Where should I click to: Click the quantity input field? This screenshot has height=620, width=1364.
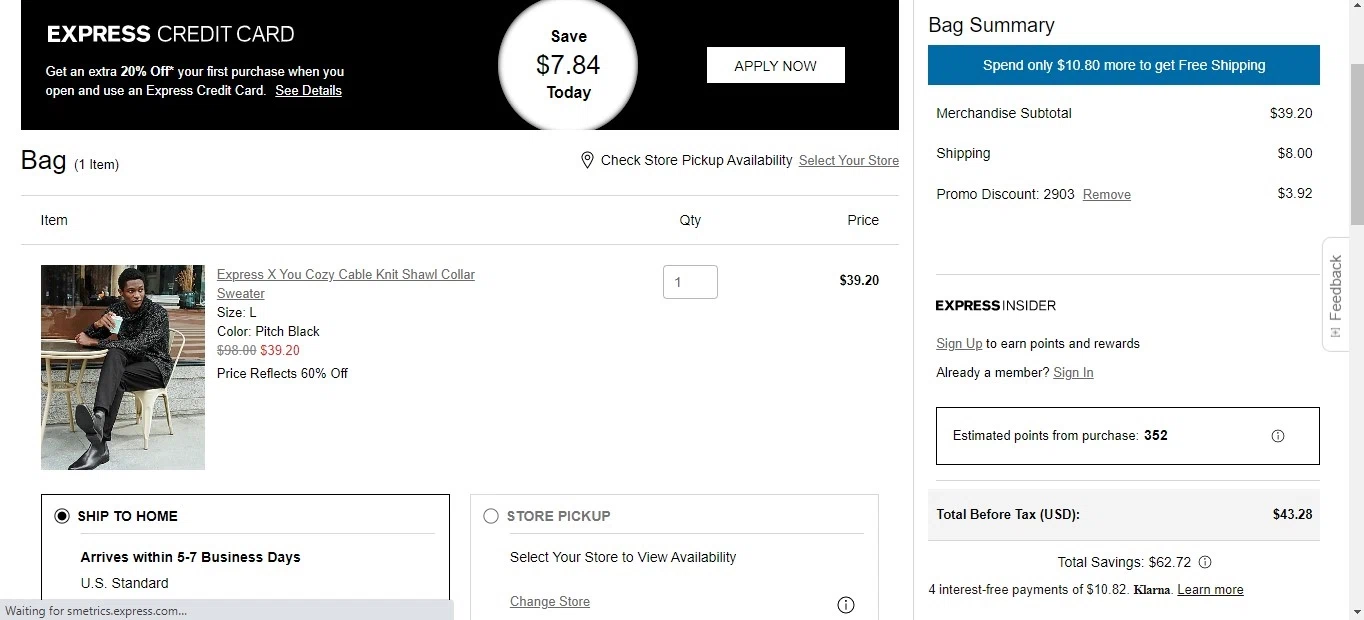(690, 282)
